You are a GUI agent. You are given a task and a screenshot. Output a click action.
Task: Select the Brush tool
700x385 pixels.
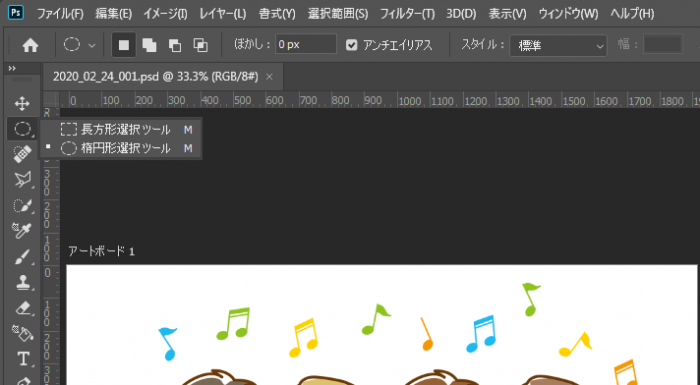22,257
